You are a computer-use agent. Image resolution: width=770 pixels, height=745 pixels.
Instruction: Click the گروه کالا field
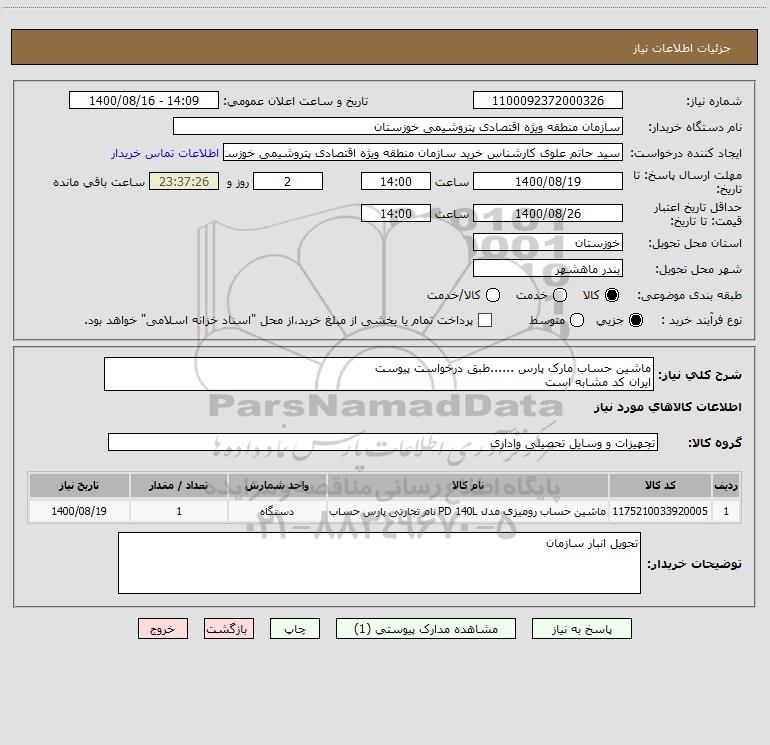point(383,442)
